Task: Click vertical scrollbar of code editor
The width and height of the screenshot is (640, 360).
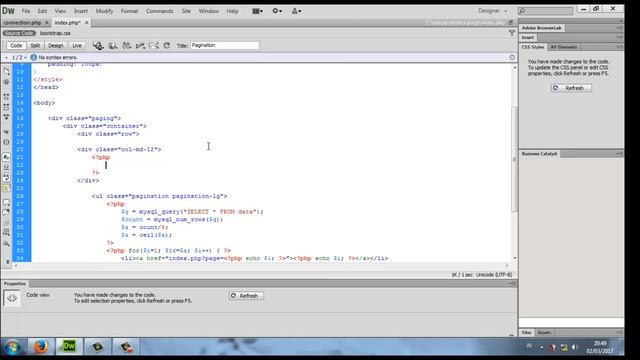Action: 514,159
